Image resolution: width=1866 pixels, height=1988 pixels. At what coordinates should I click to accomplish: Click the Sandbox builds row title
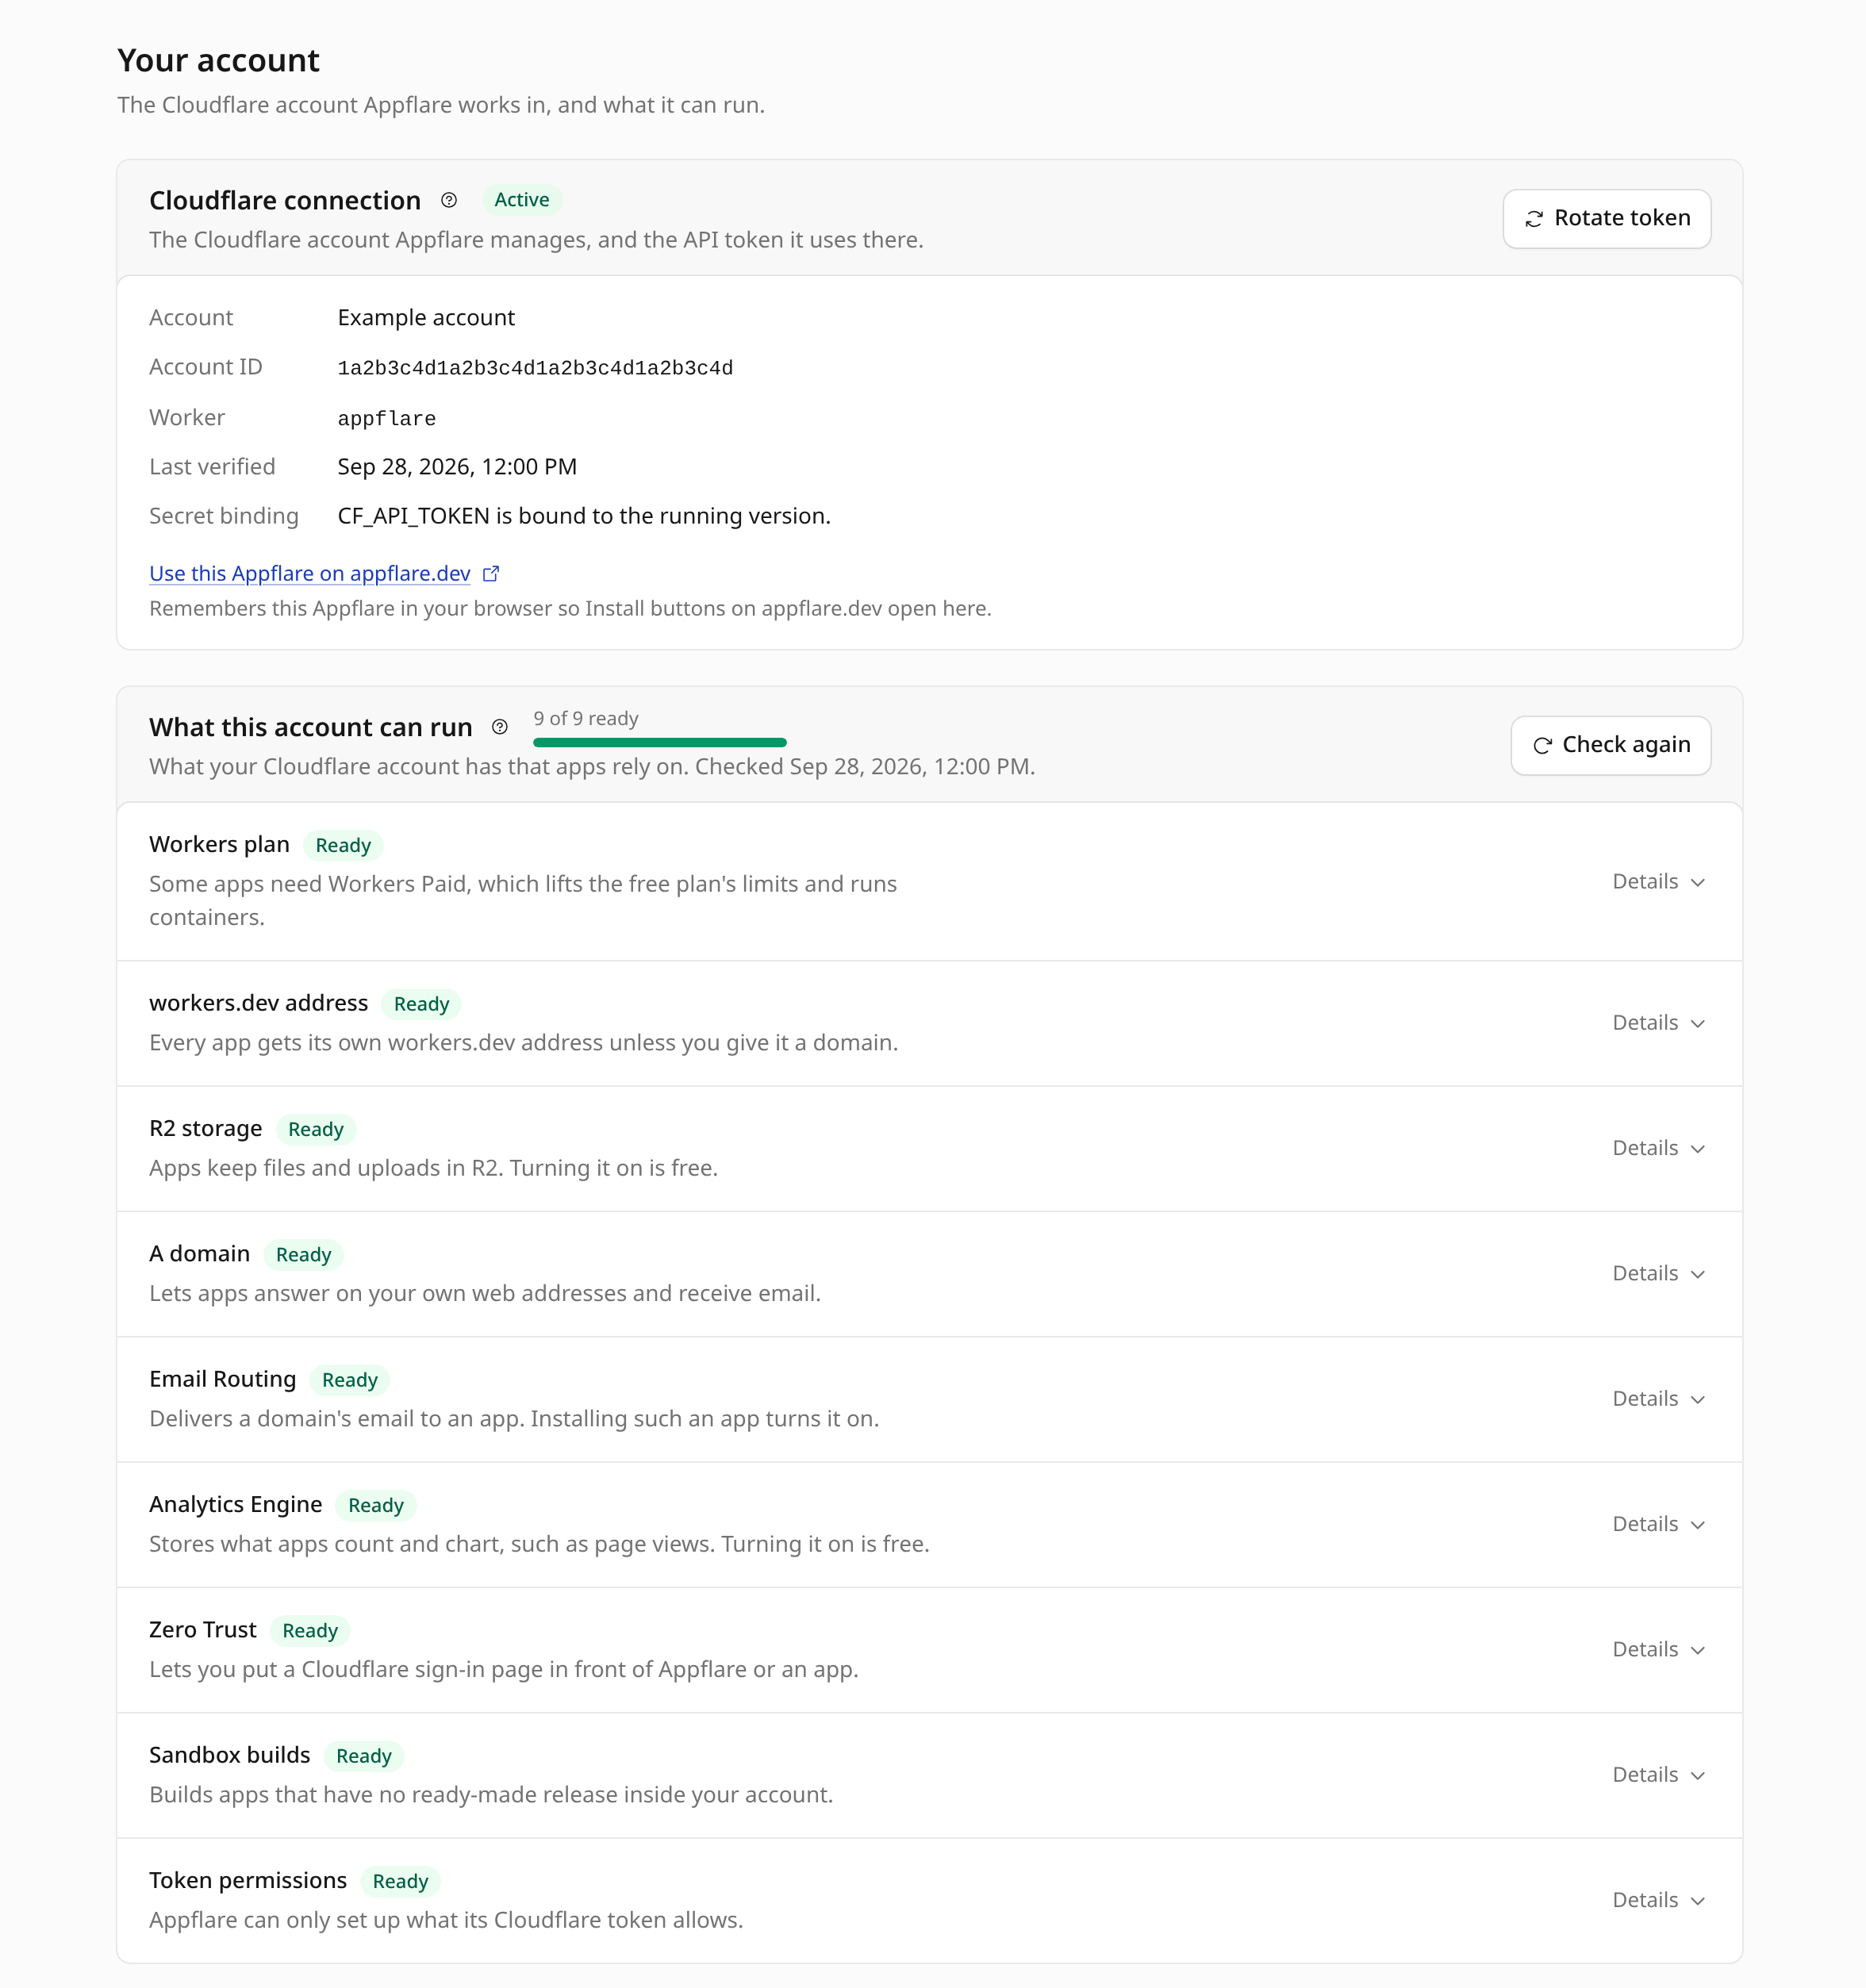[x=230, y=1755]
